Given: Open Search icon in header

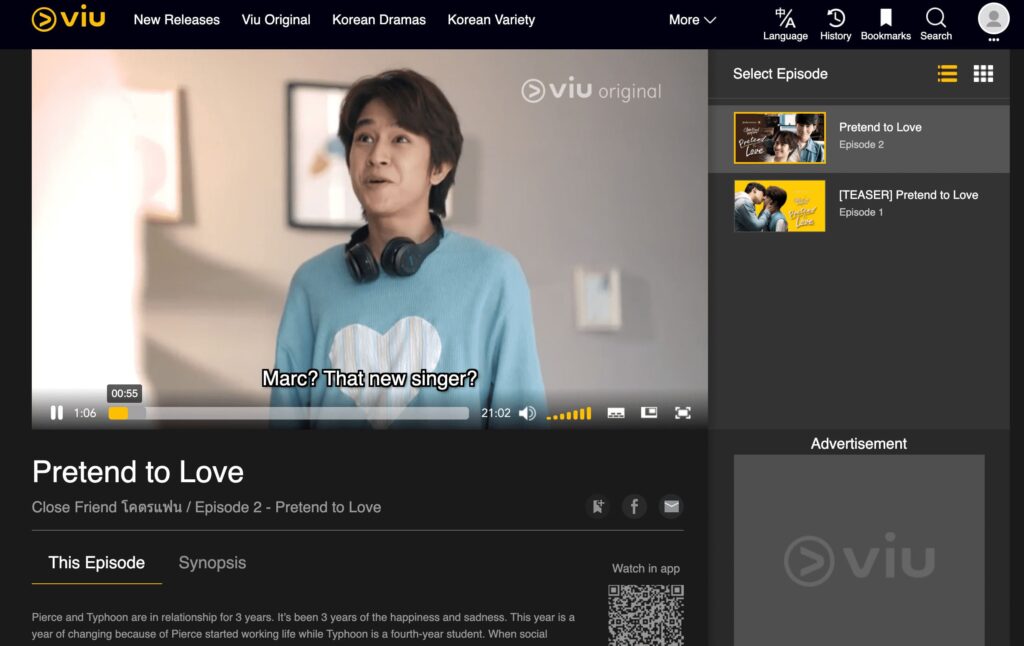Looking at the screenshot, I should 936,24.
